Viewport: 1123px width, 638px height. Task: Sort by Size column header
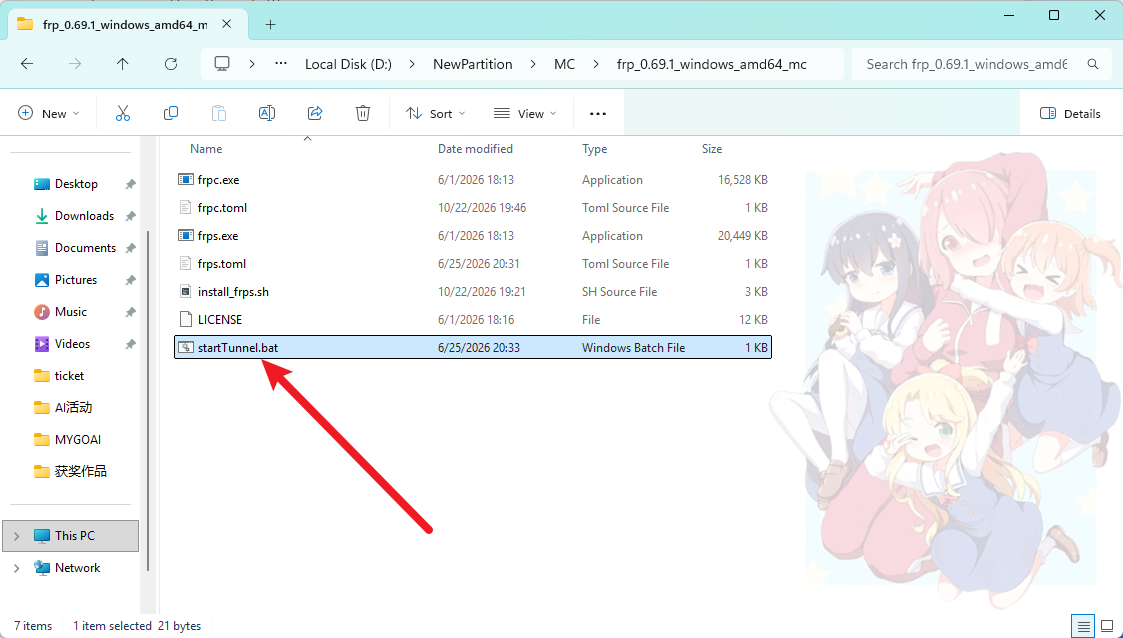point(712,149)
